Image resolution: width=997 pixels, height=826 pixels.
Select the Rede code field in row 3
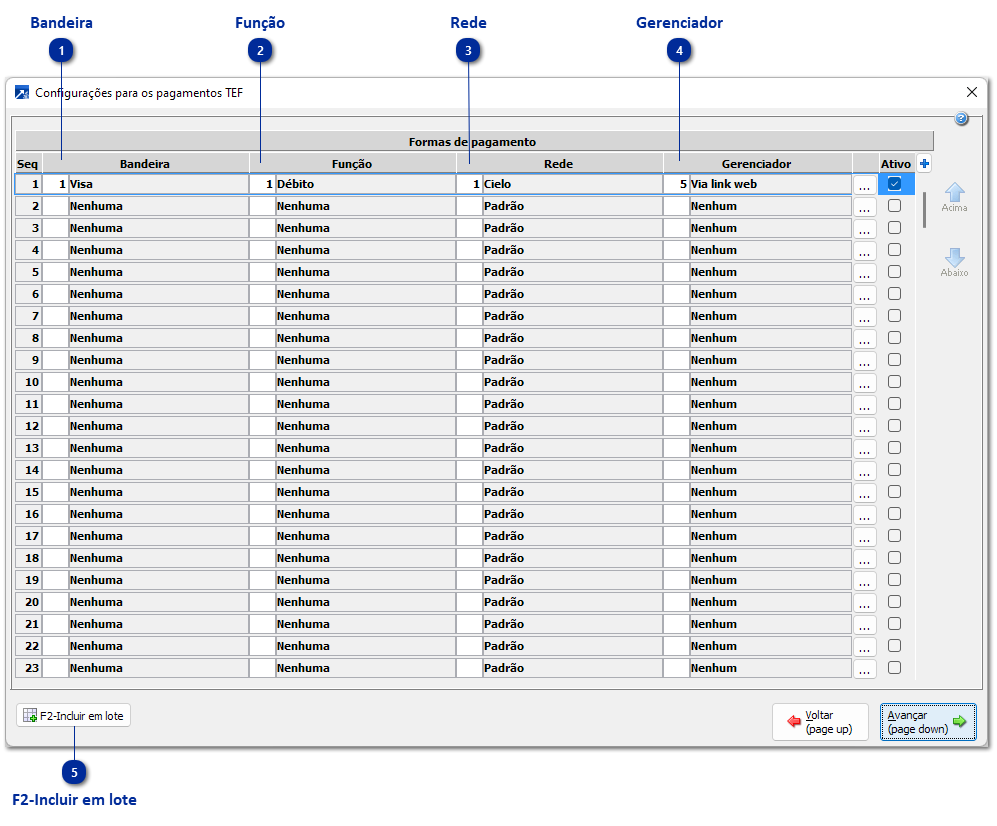click(469, 228)
